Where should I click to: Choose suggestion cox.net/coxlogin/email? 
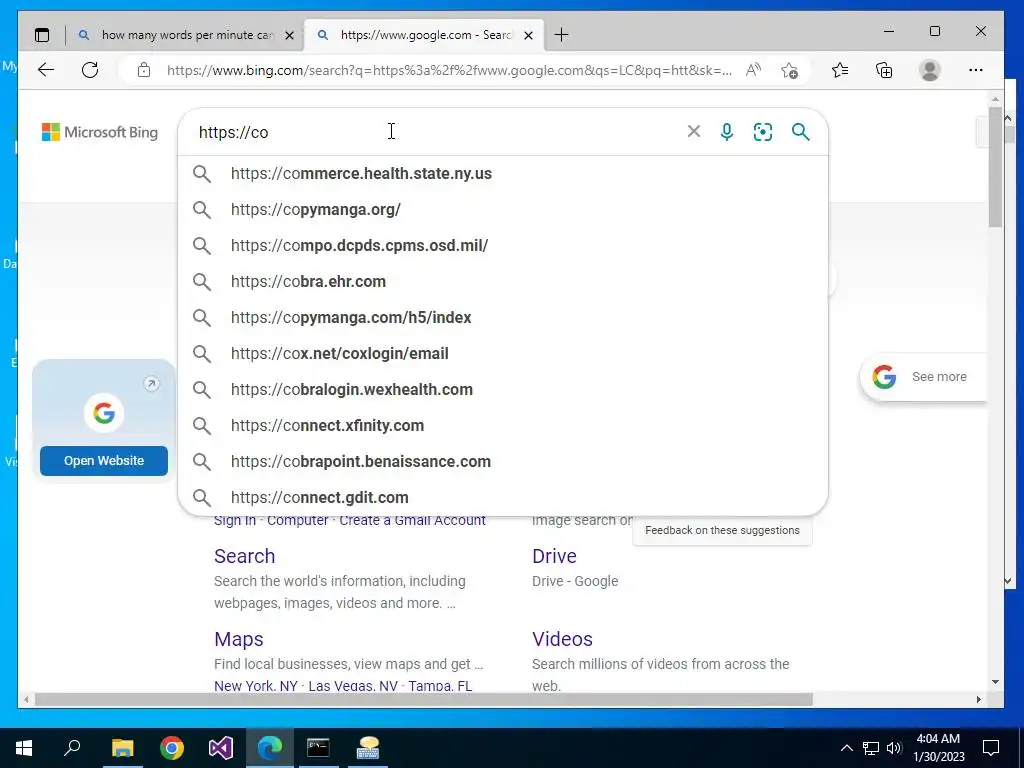pos(503,353)
